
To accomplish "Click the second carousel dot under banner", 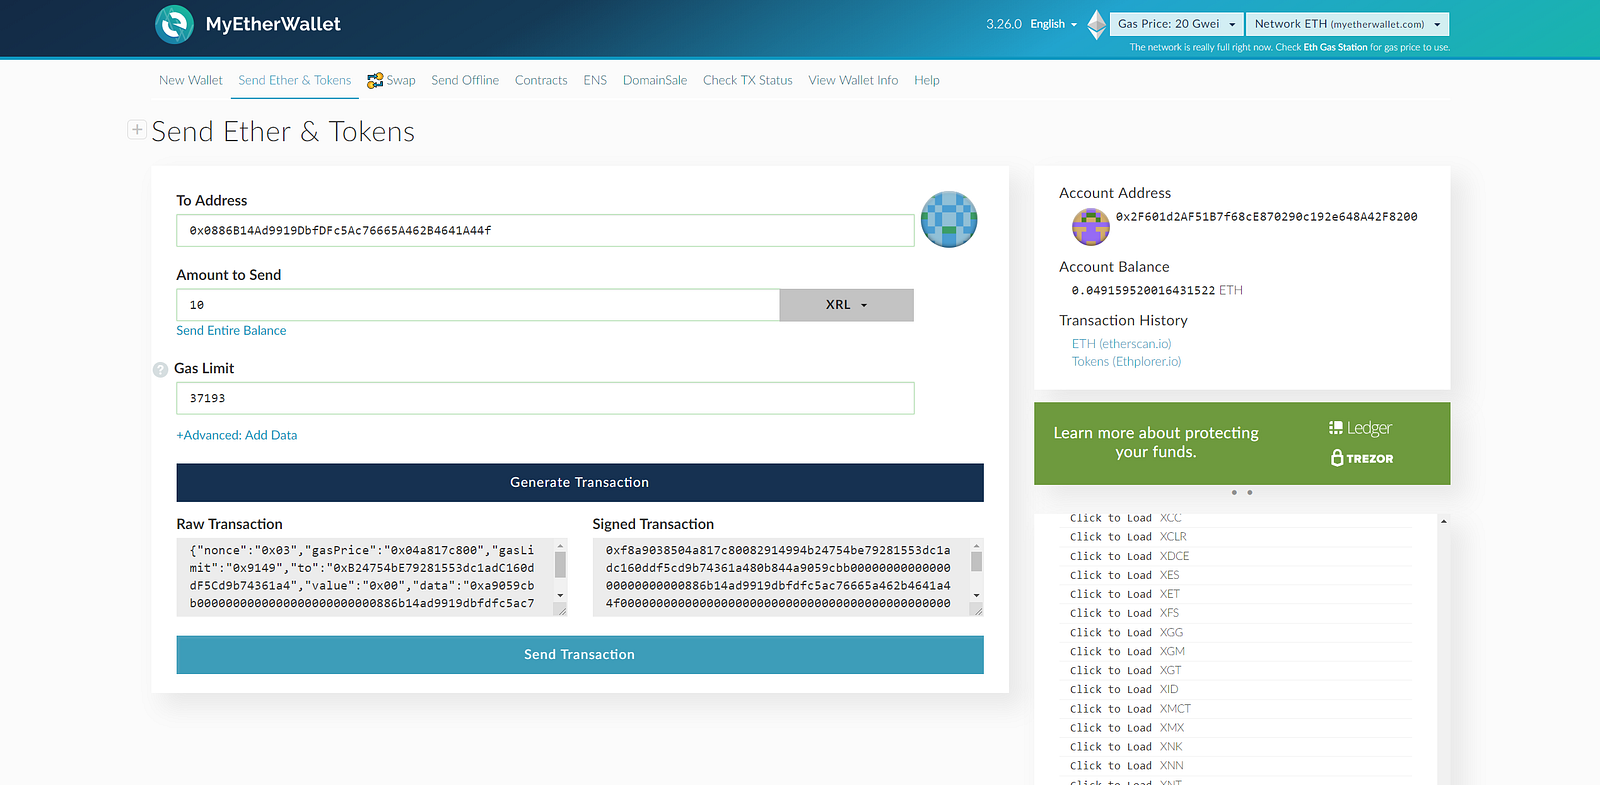I will coord(1250,492).
